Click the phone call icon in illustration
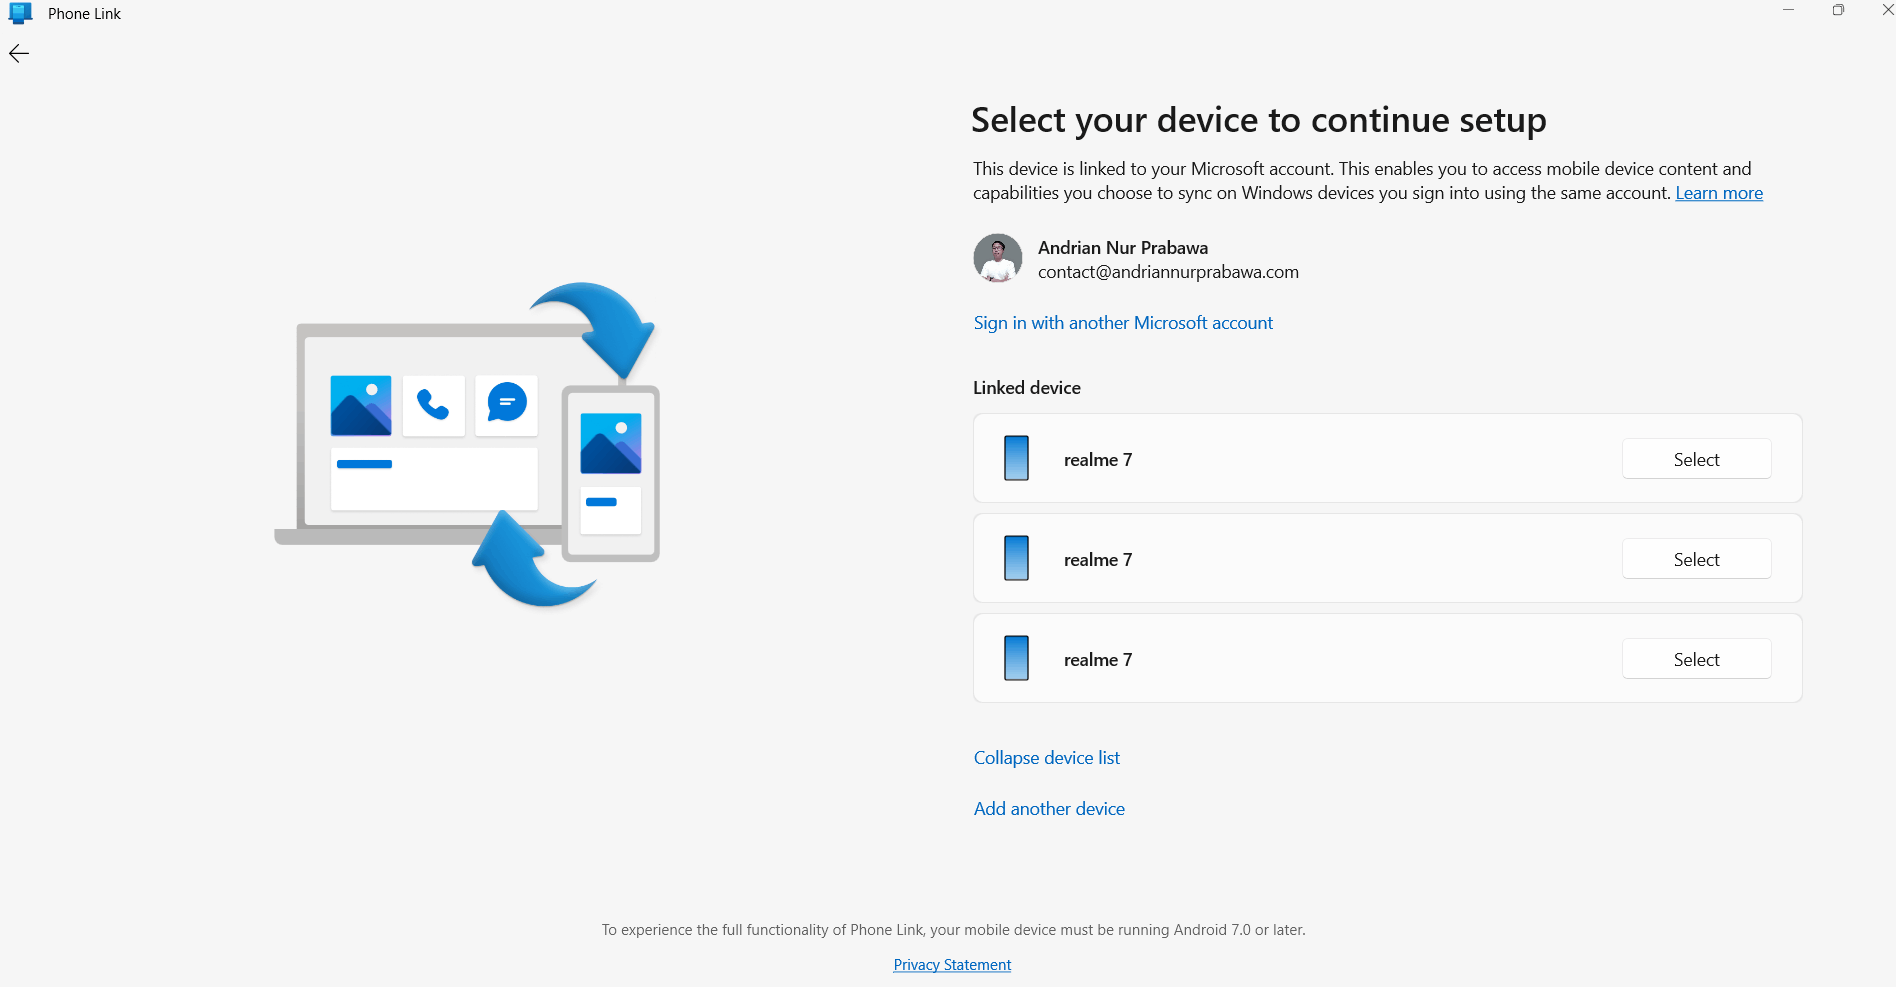The height and width of the screenshot is (987, 1896). point(433,405)
